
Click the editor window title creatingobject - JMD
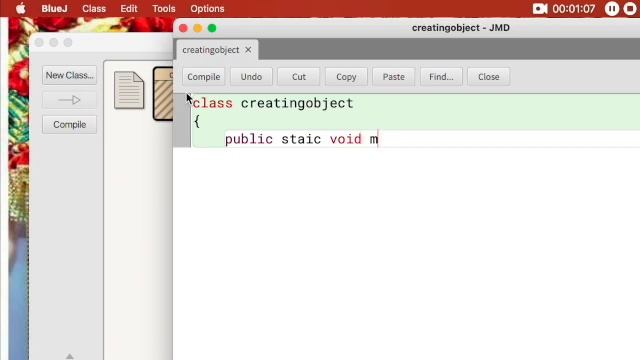pos(460,28)
